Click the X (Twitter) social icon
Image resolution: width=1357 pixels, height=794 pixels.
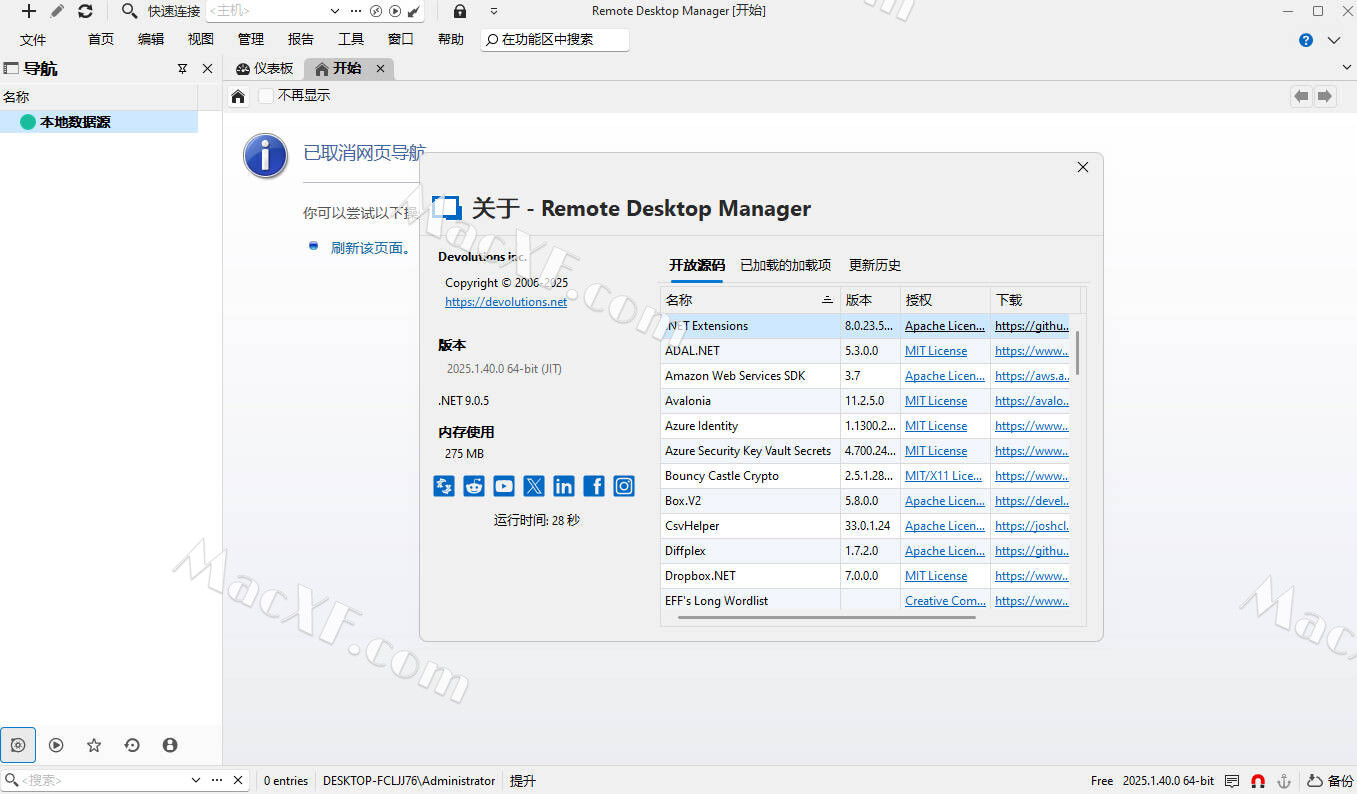(534, 486)
